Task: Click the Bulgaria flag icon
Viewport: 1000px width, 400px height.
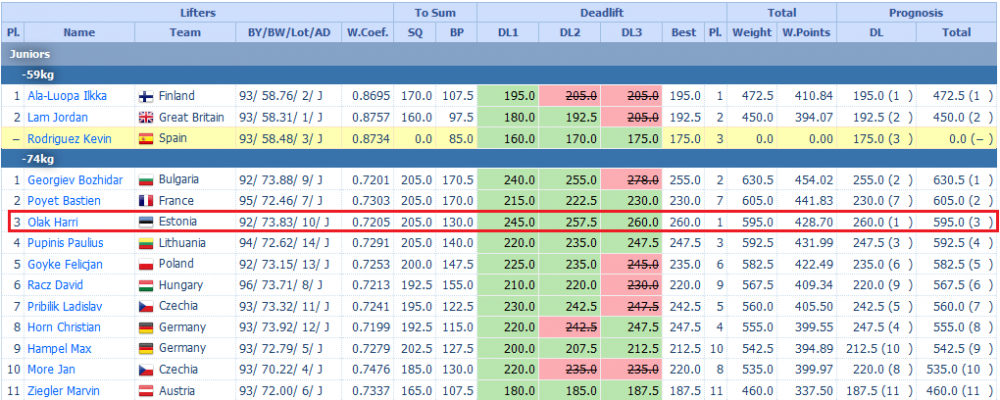Action: point(146,180)
